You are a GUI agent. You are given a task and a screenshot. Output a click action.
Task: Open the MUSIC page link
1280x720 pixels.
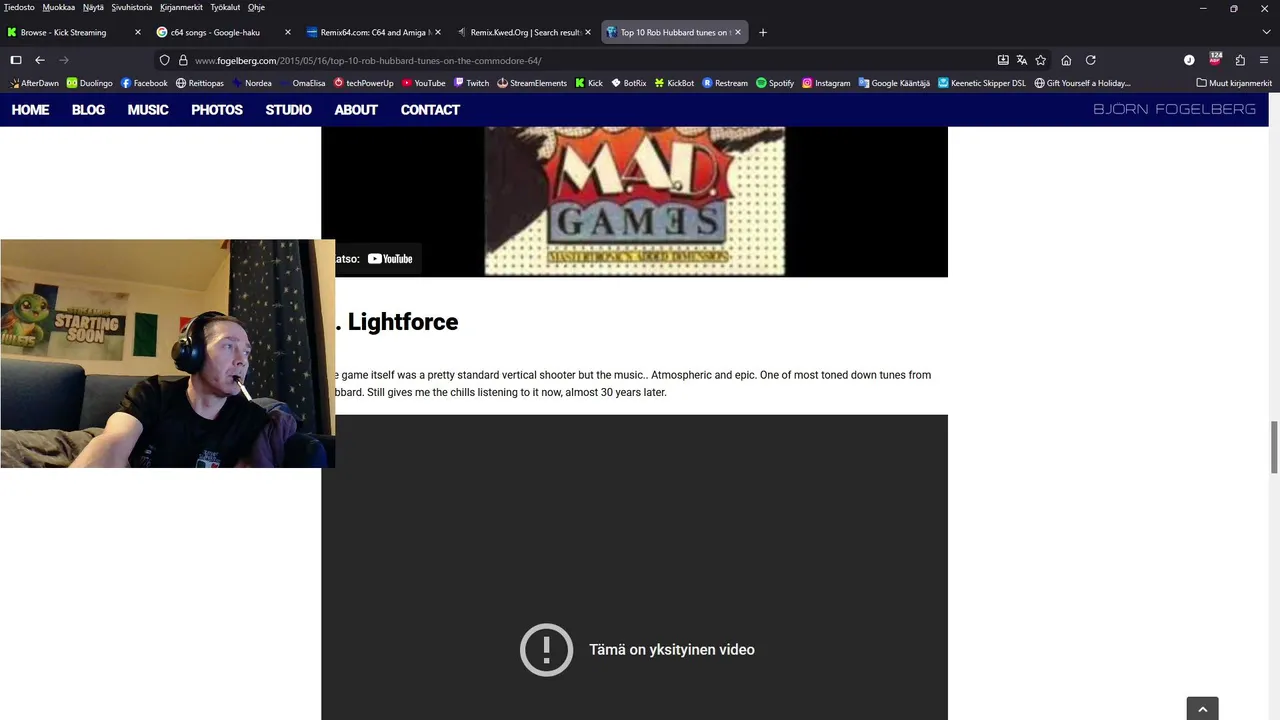click(x=148, y=110)
